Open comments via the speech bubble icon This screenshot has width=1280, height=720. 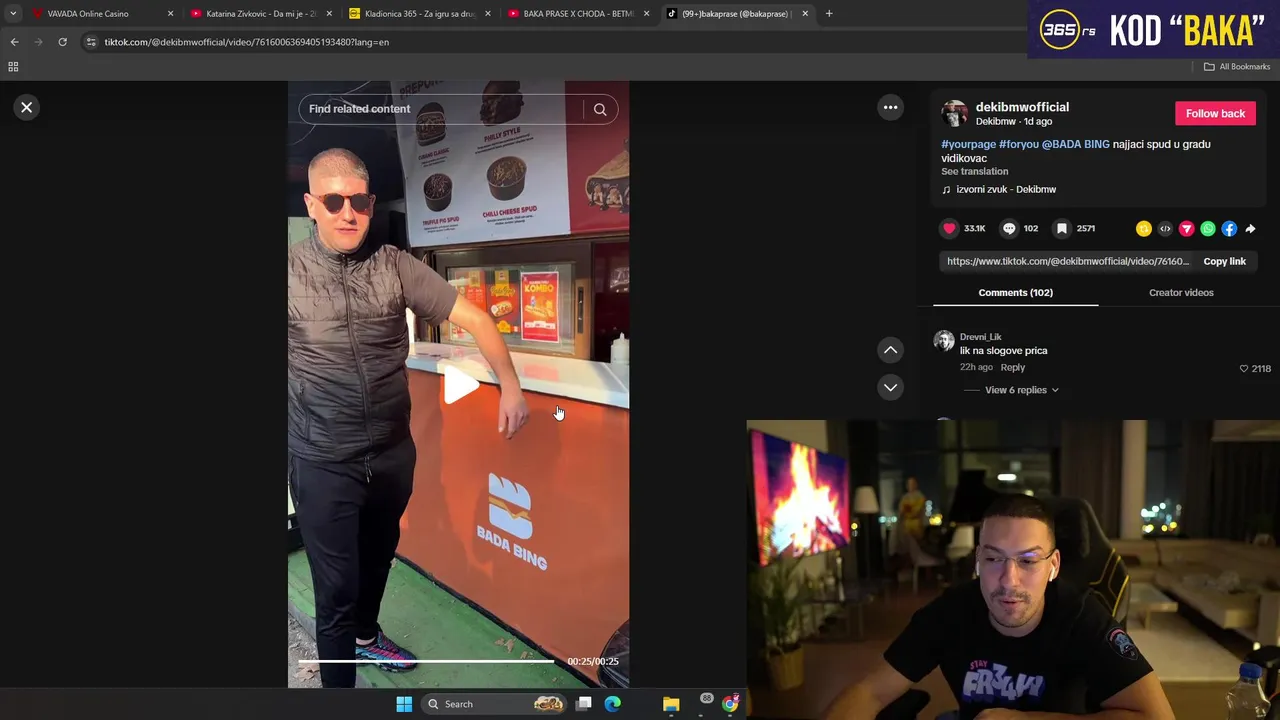pos(1009,228)
